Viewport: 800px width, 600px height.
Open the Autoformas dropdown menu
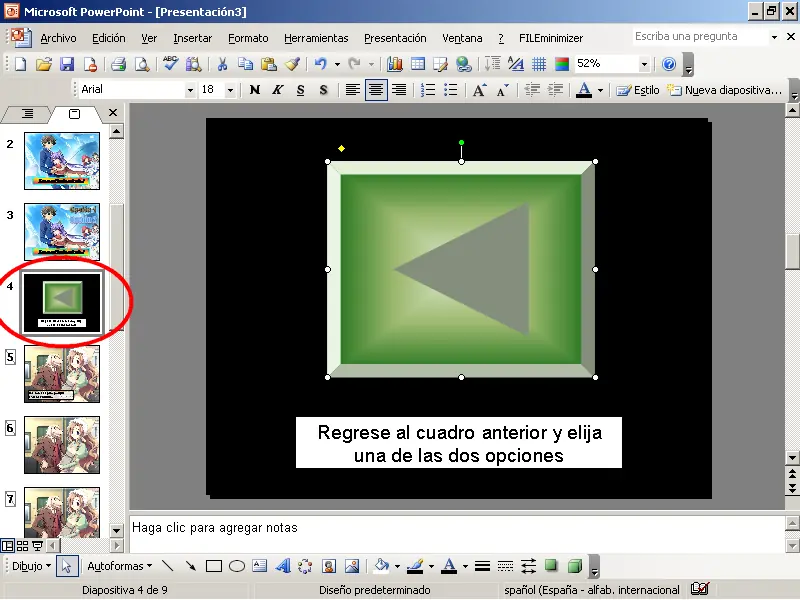pos(119,566)
